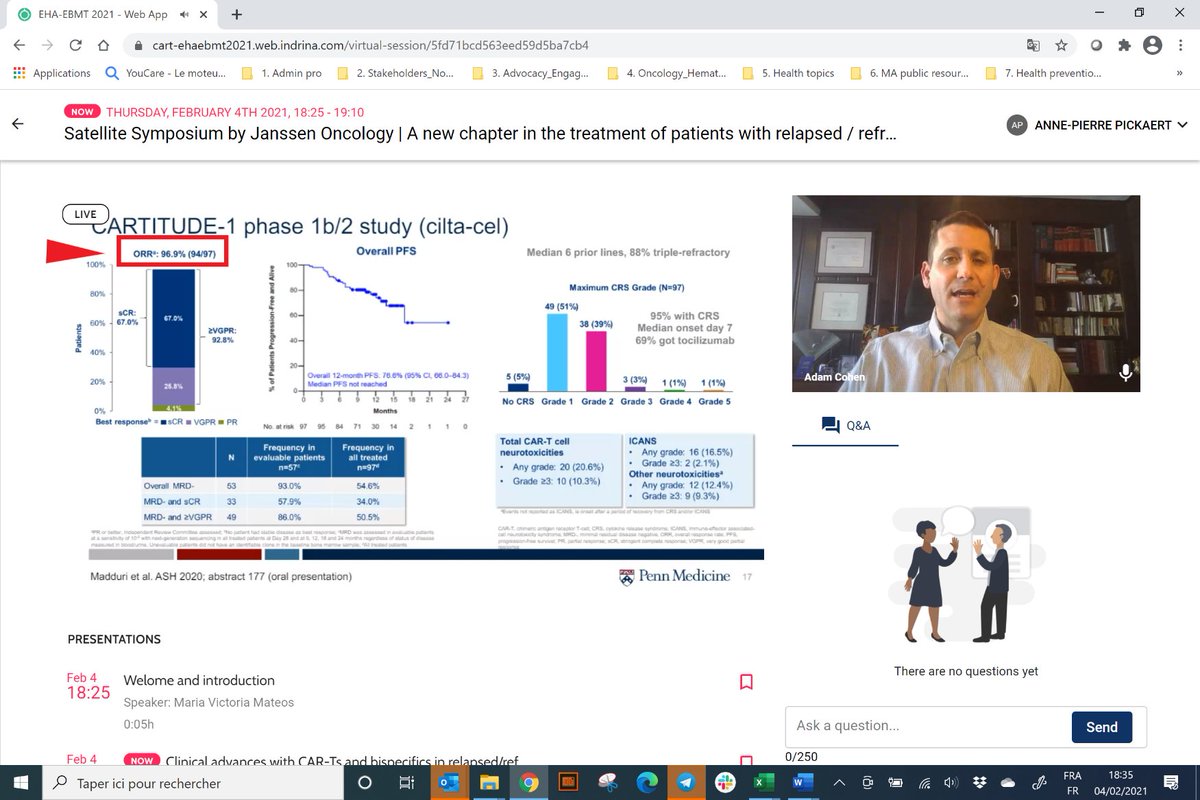Open the Chrome three-dot menu
This screenshot has width=1200, height=800.
point(1180,46)
